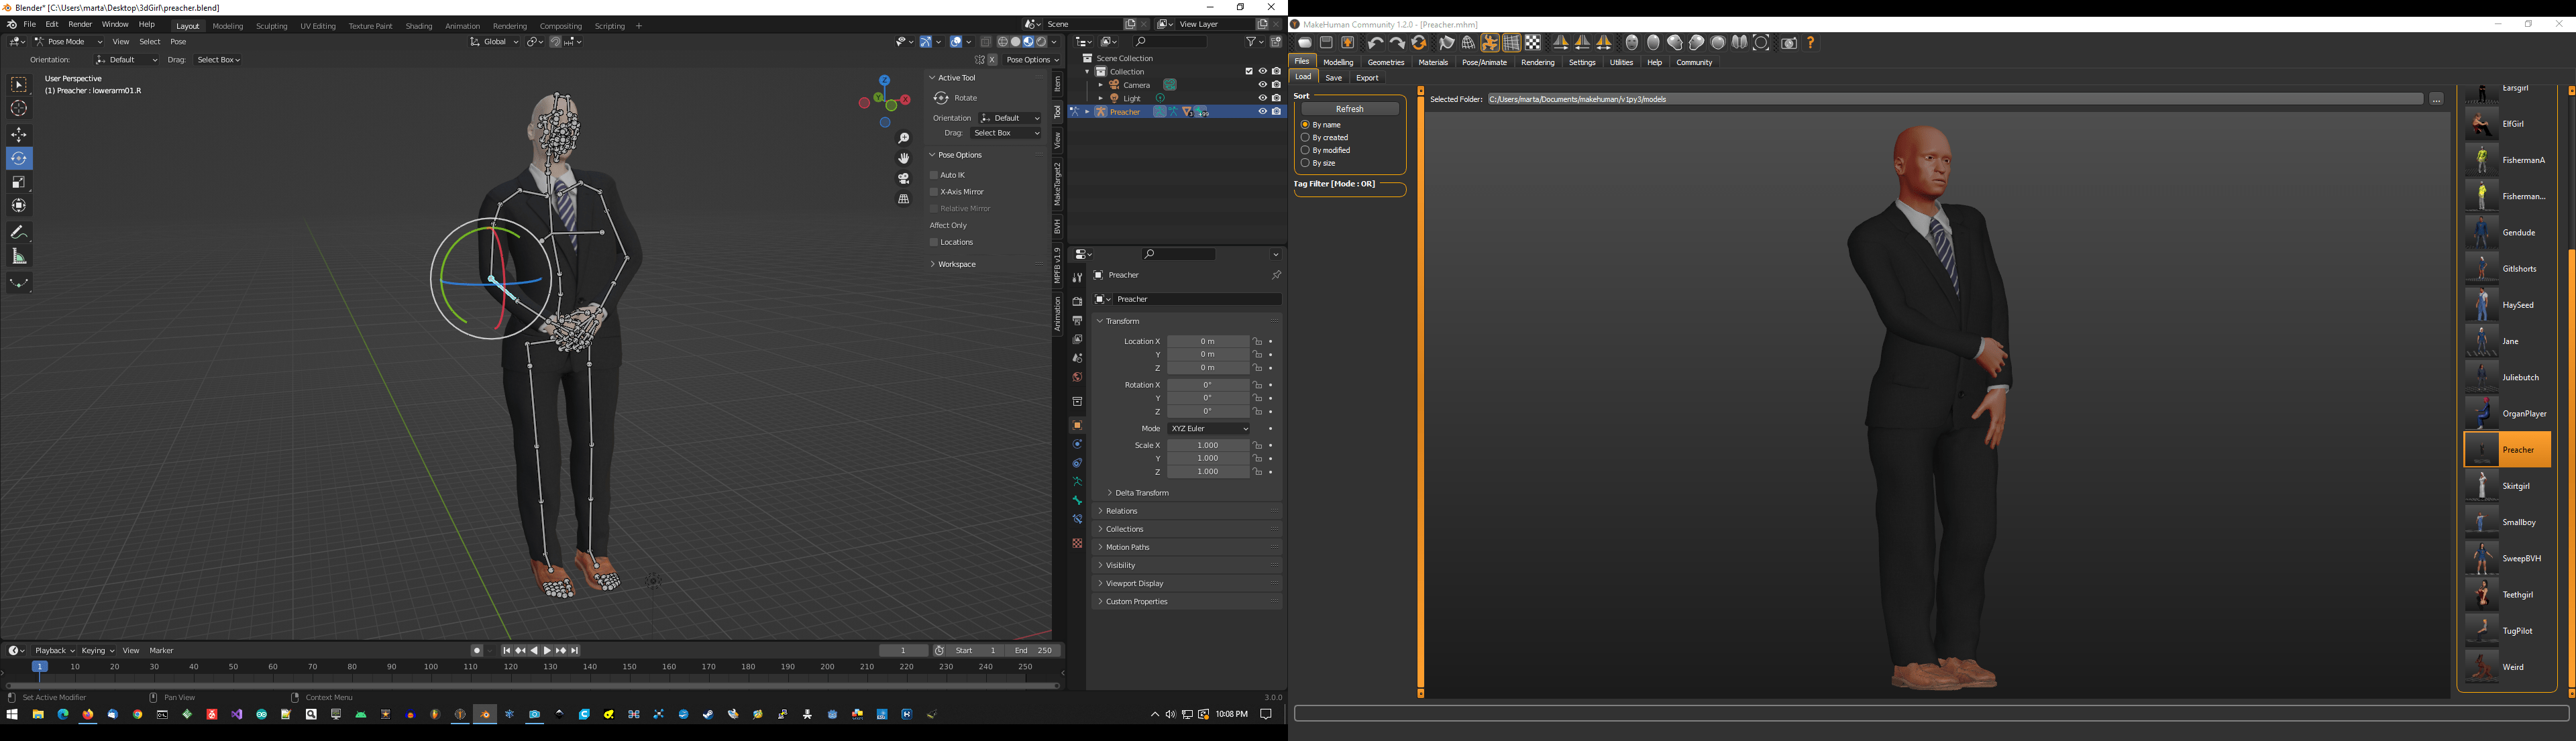The height and width of the screenshot is (741, 2576).
Task: Activate MakeHuman's pose mode figure icon
Action: pyautogui.click(x=1489, y=43)
